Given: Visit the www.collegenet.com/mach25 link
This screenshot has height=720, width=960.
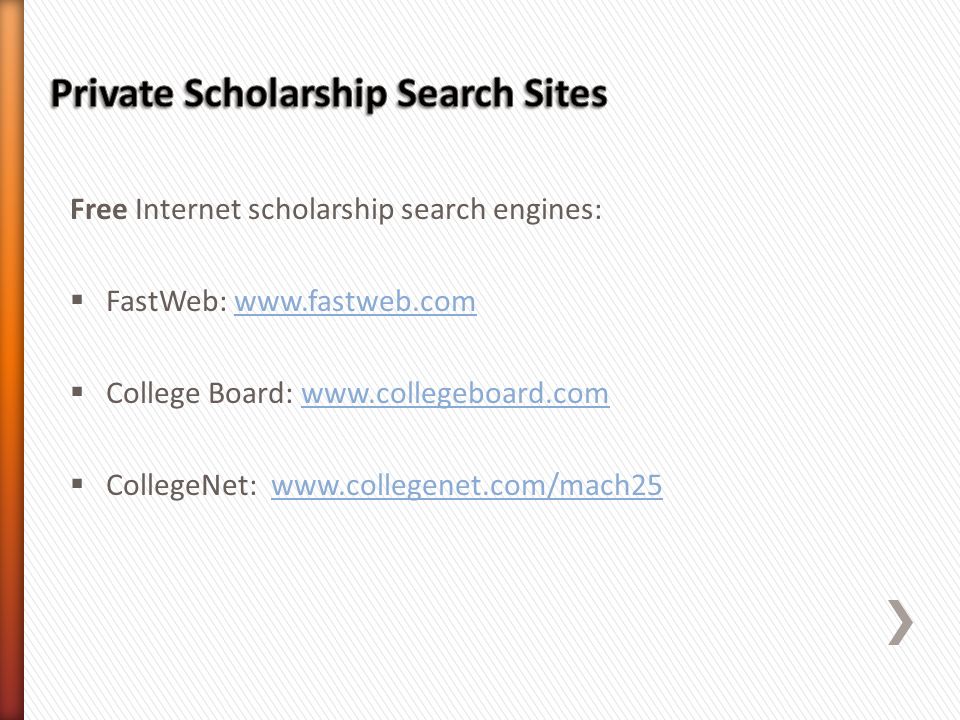Looking at the screenshot, I should click(x=467, y=486).
